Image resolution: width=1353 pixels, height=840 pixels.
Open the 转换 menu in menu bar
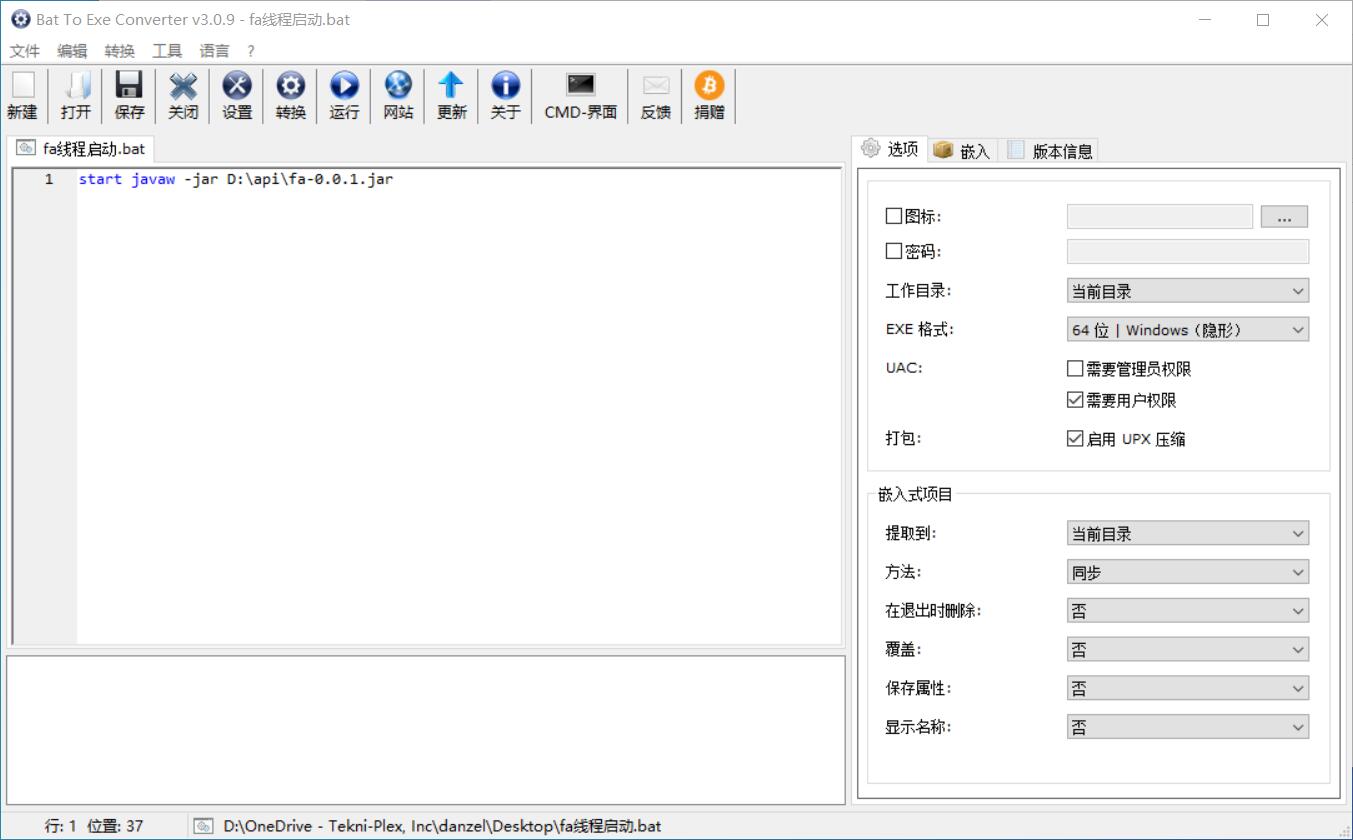tap(120, 51)
